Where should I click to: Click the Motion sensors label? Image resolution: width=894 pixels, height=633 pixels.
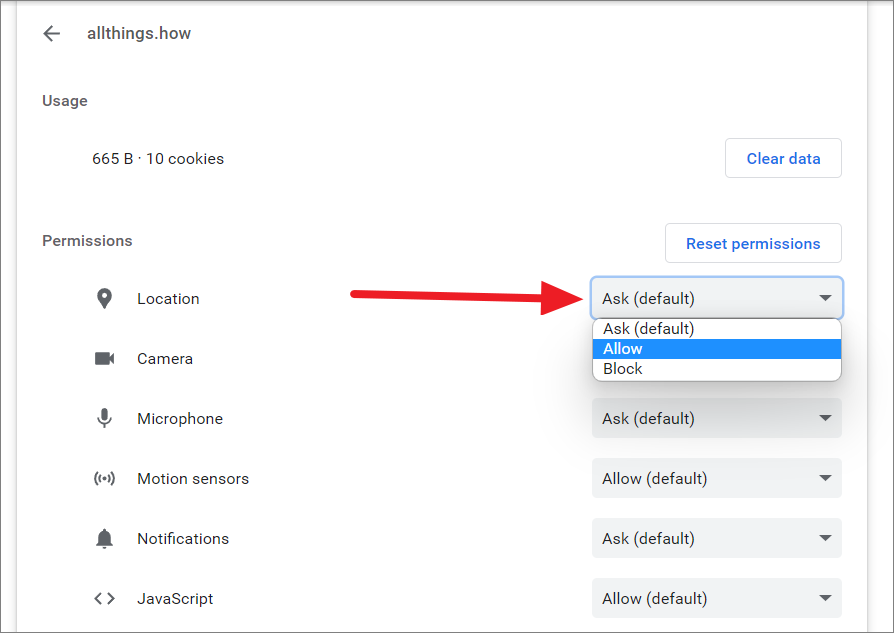pos(193,478)
